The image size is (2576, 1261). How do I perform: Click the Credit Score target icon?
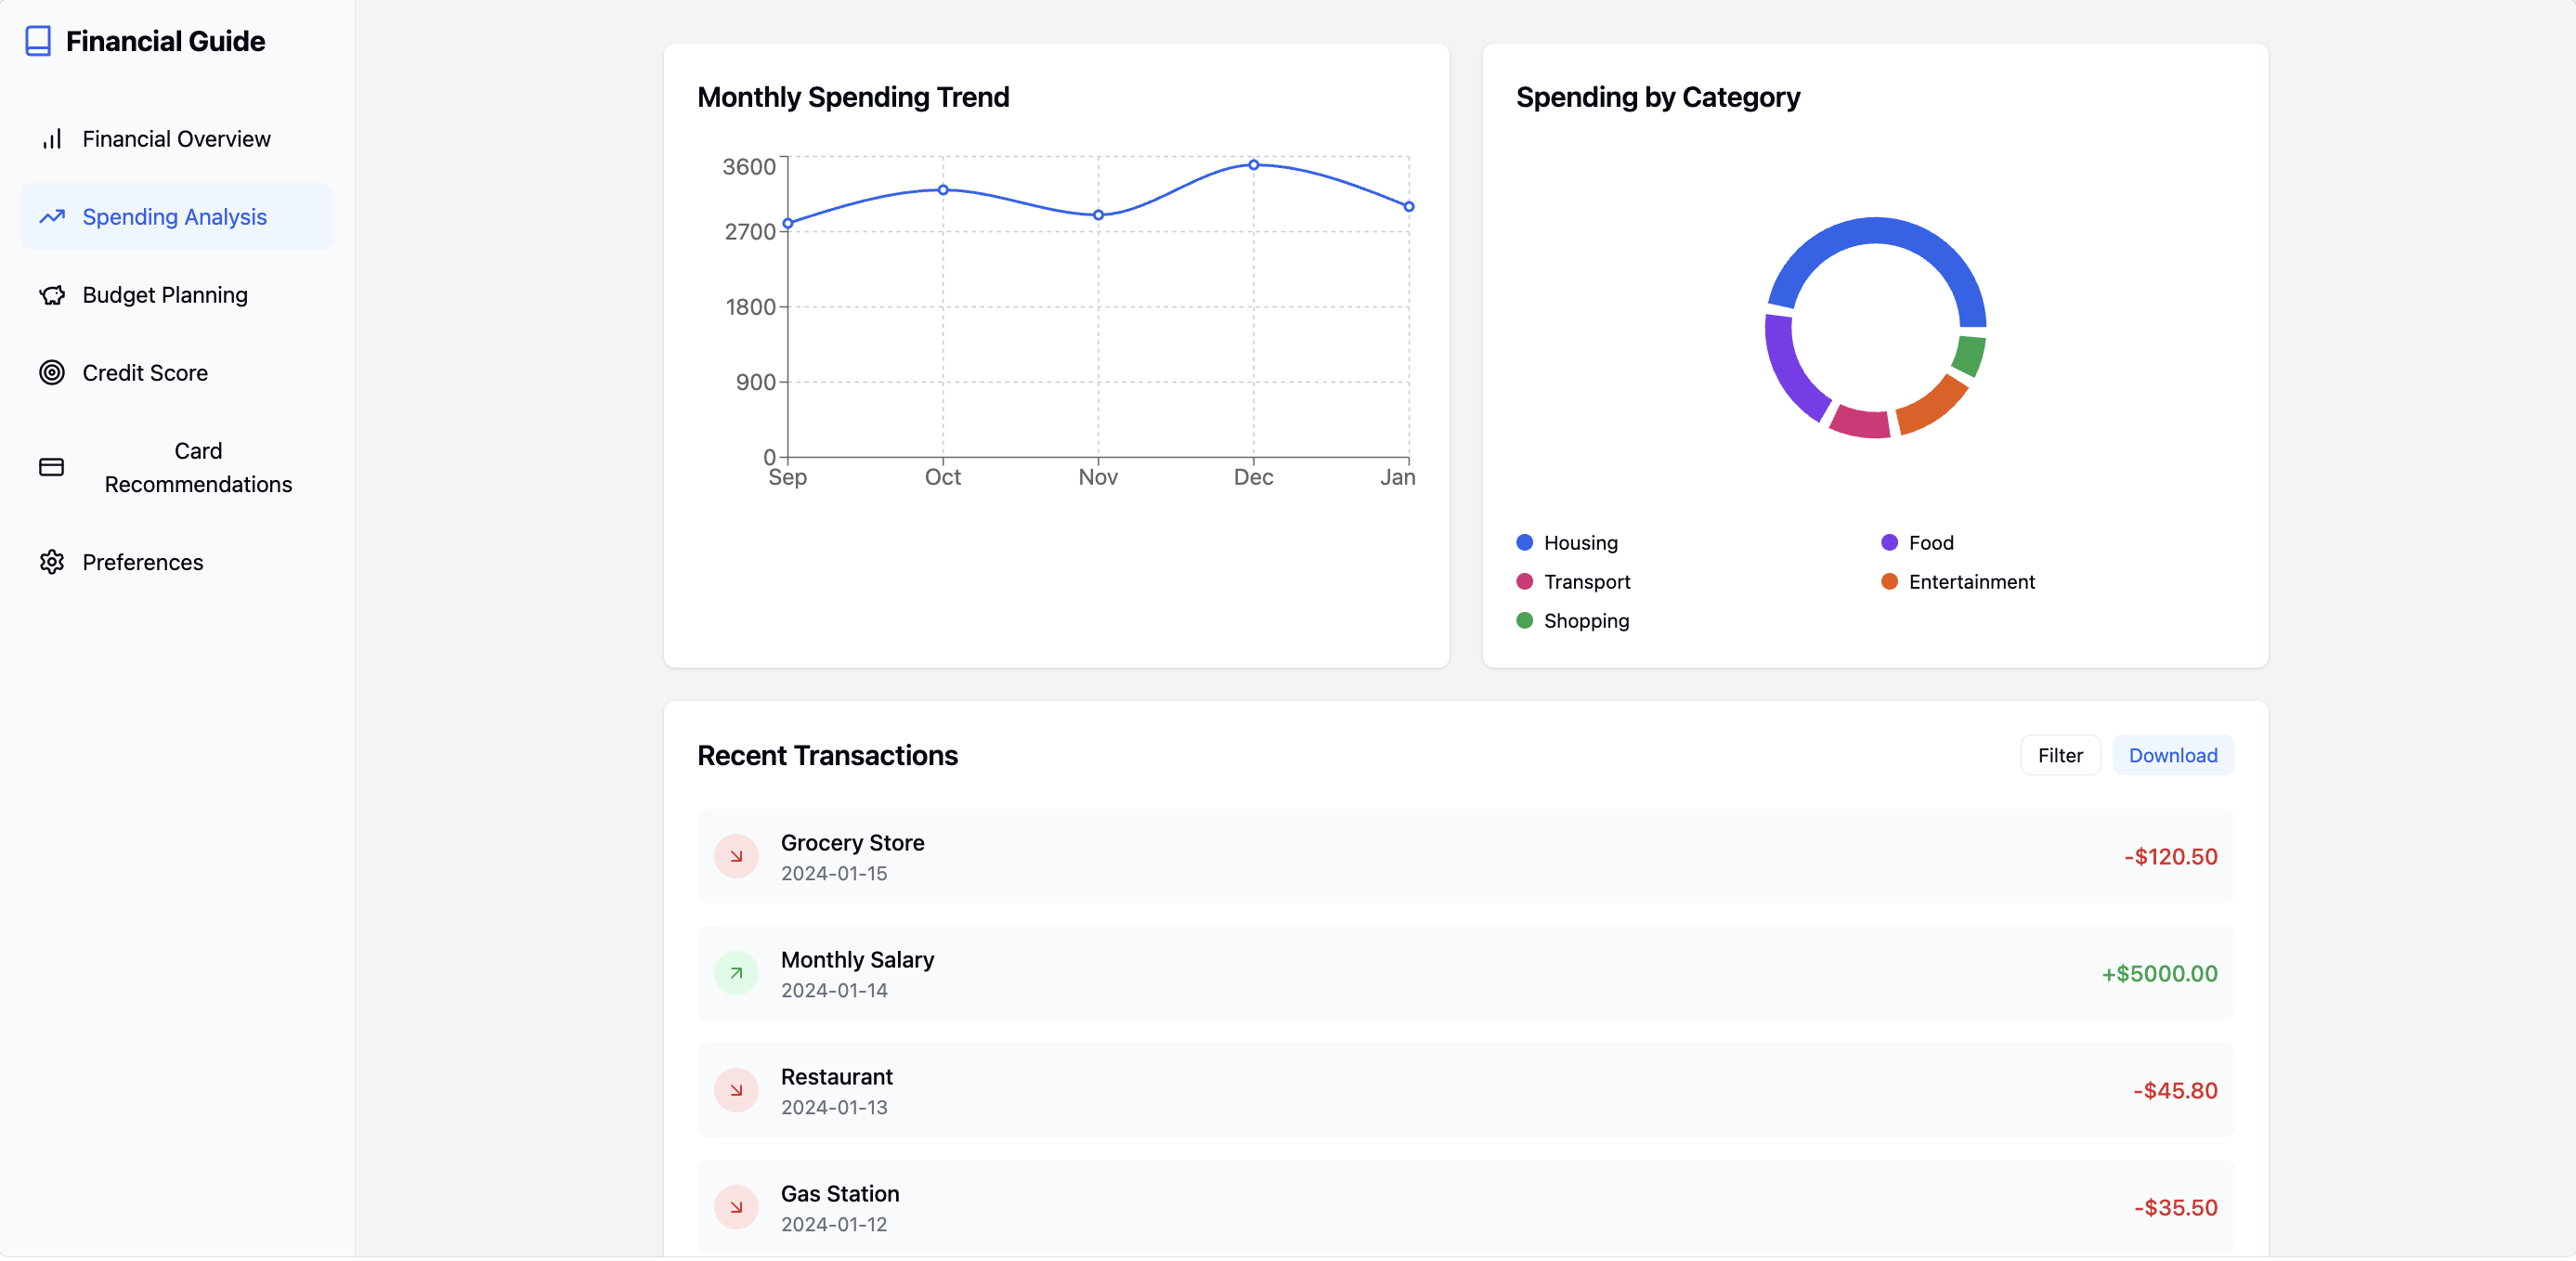pos(52,373)
